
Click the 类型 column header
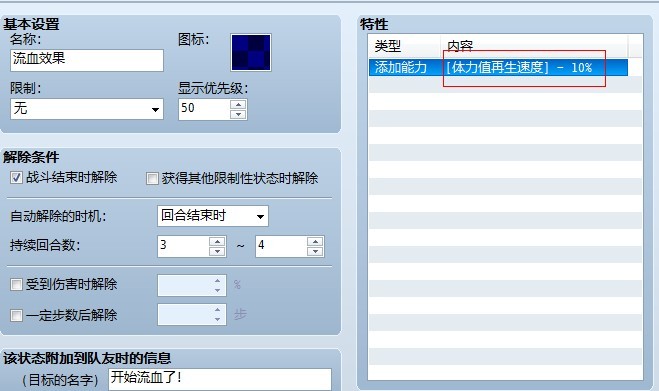coord(405,46)
